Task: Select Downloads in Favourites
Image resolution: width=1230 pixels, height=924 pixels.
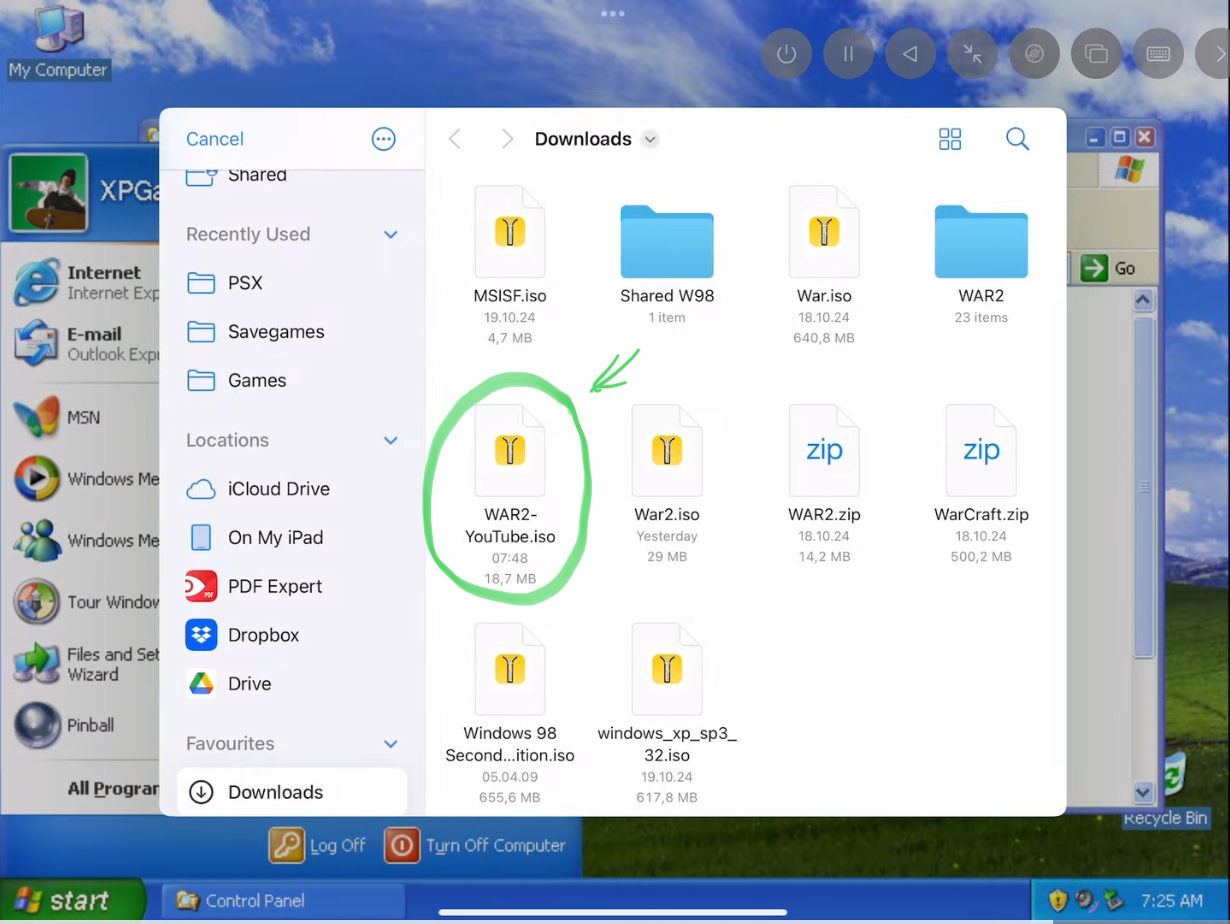Action: (292, 792)
